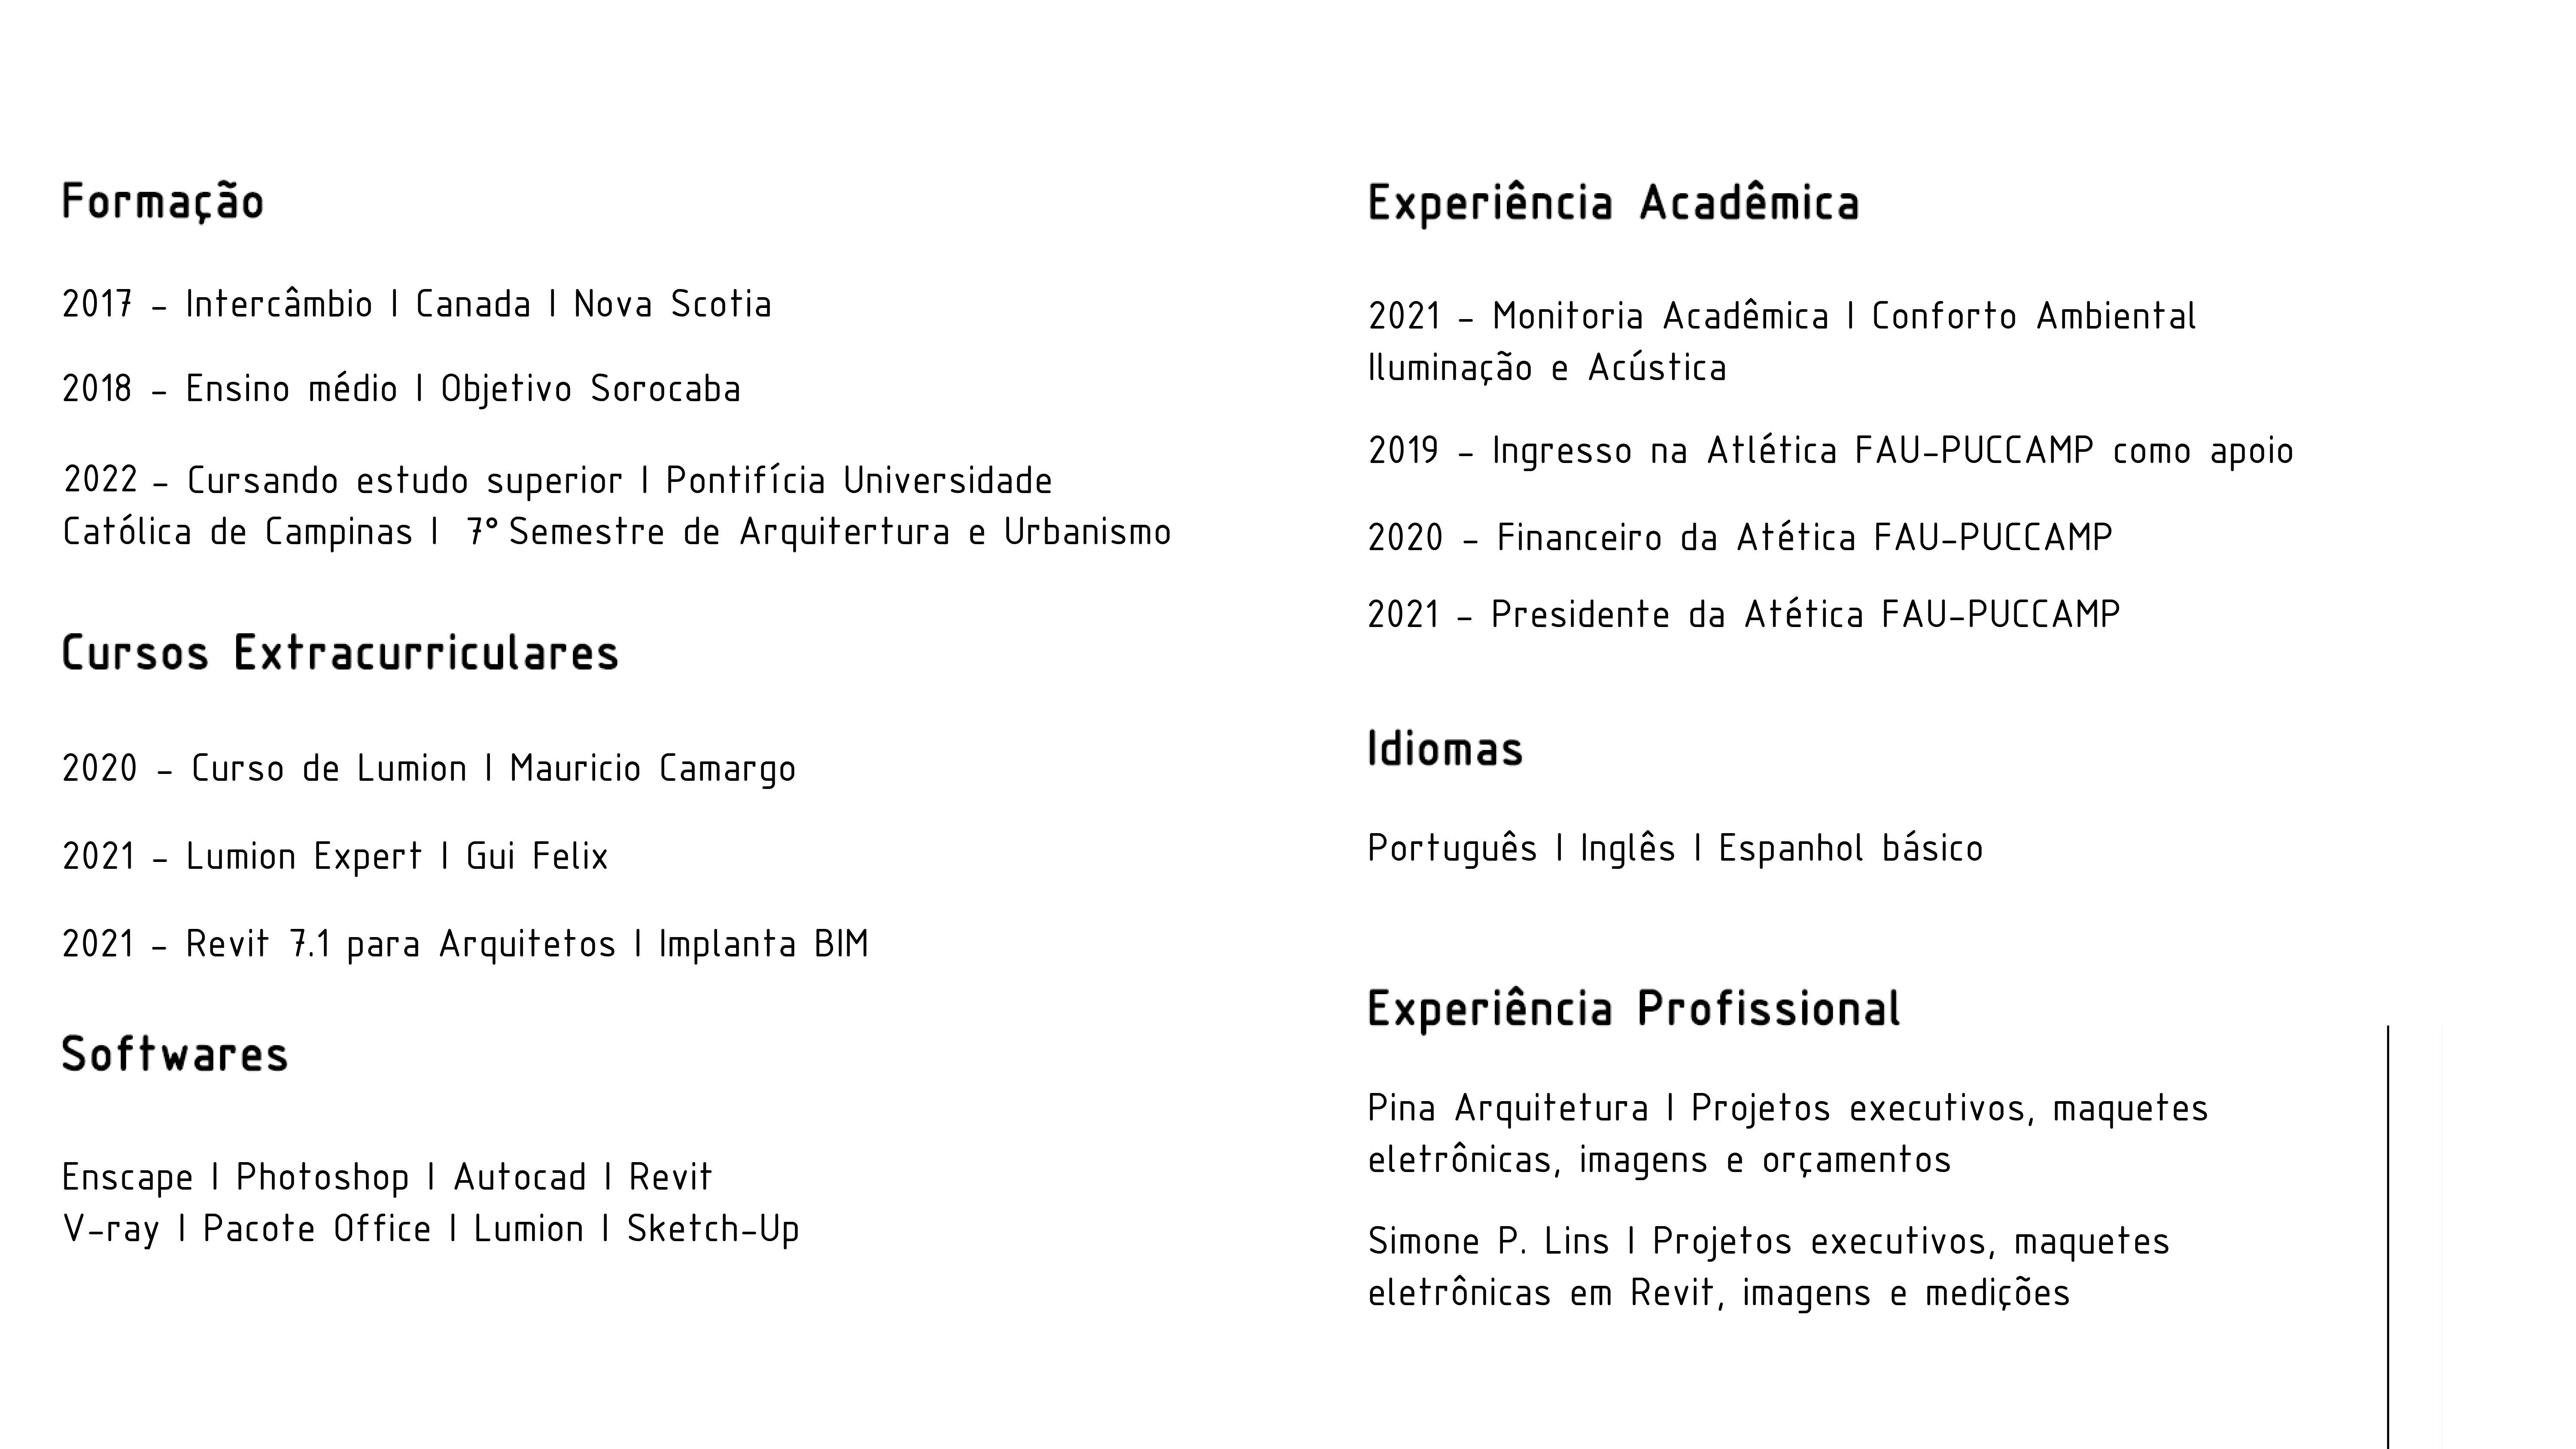Click the Formação heading
Image resolution: width=2576 pixels, height=1449 pixels.
[x=163, y=202]
